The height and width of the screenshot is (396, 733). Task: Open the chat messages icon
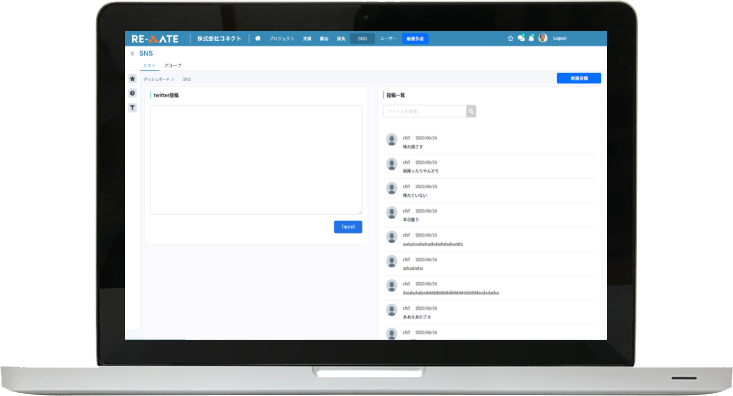tap(521, 38)
